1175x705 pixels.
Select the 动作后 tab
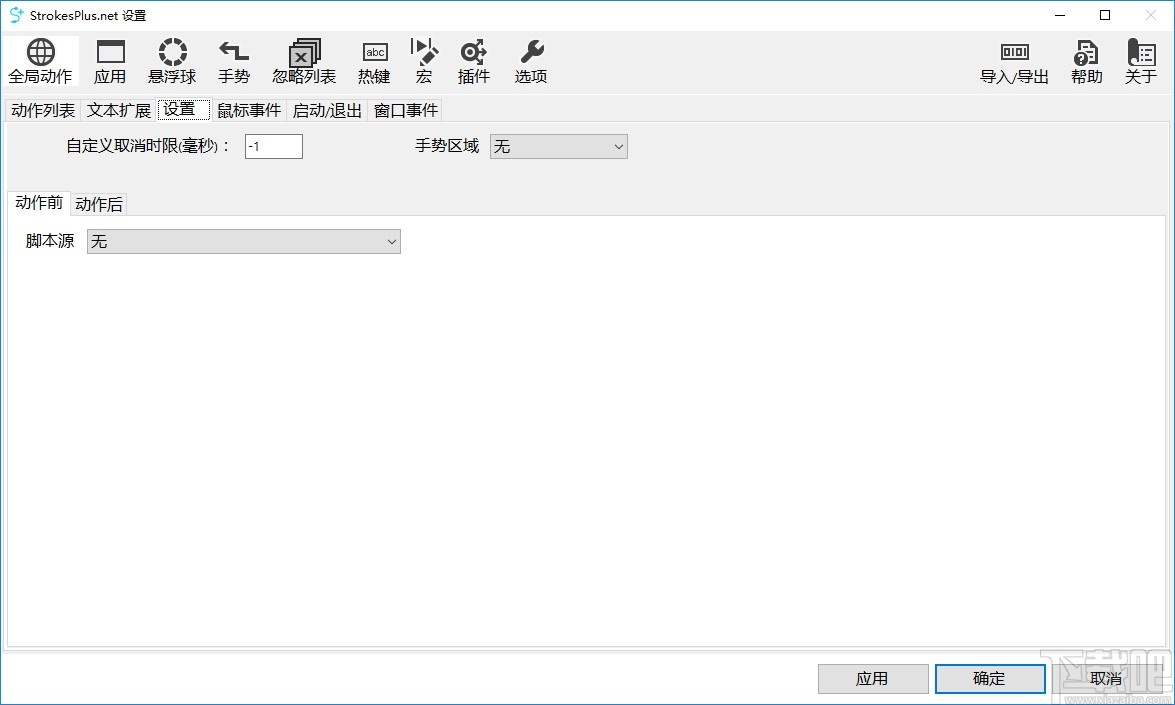coord(98,204)
